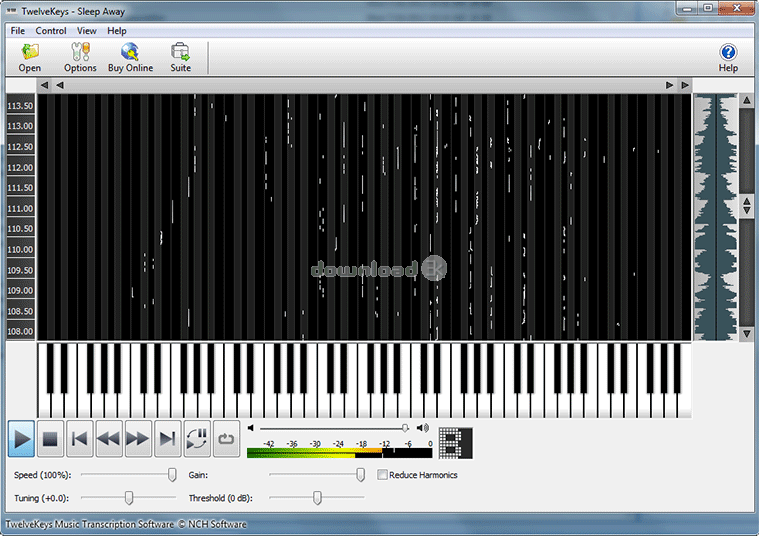Image resolution: width=759 pixels, height=536 pixels.
Task: Jump to end of track
Action: 167,439
